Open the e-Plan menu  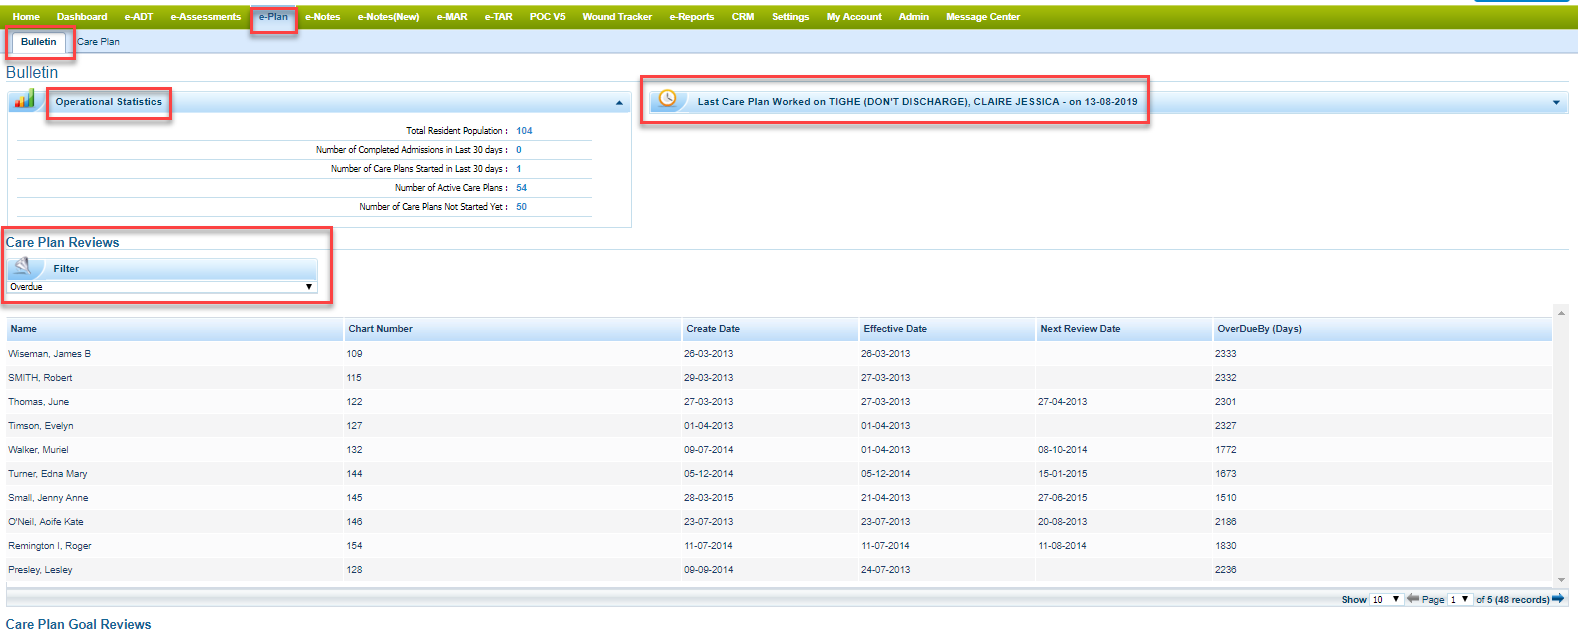pyautogui.click(x=273, y=17)
